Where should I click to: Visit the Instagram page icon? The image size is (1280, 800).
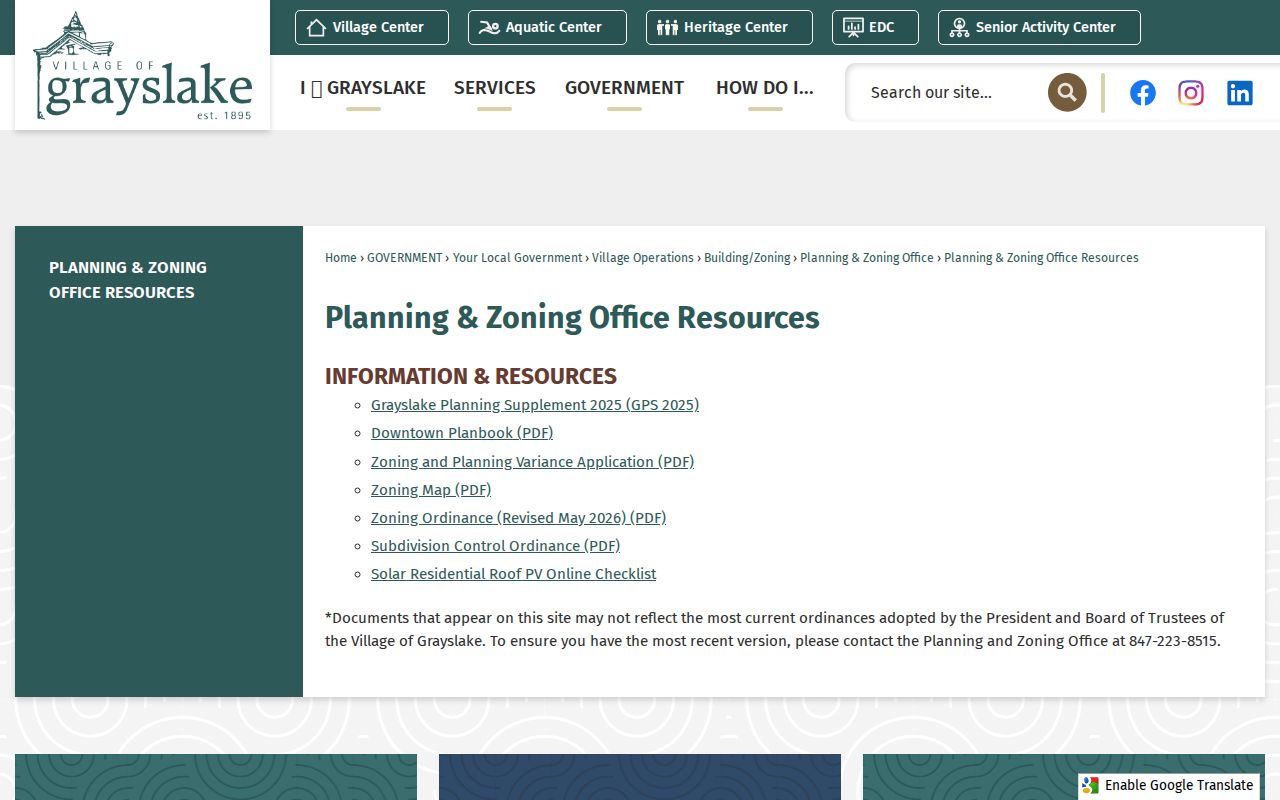[1191, 93]
